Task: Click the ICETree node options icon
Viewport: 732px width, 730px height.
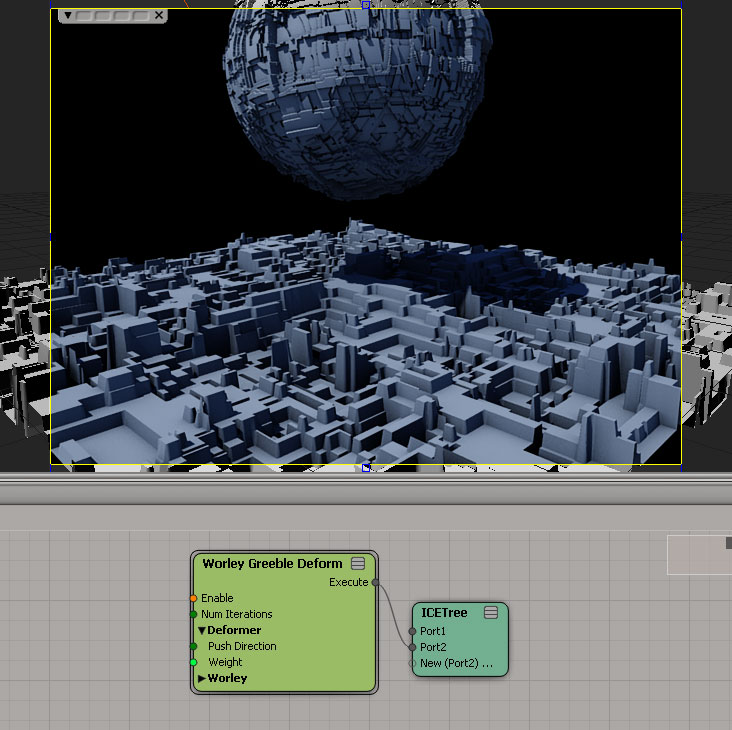Action: click(x=491, y=613)
